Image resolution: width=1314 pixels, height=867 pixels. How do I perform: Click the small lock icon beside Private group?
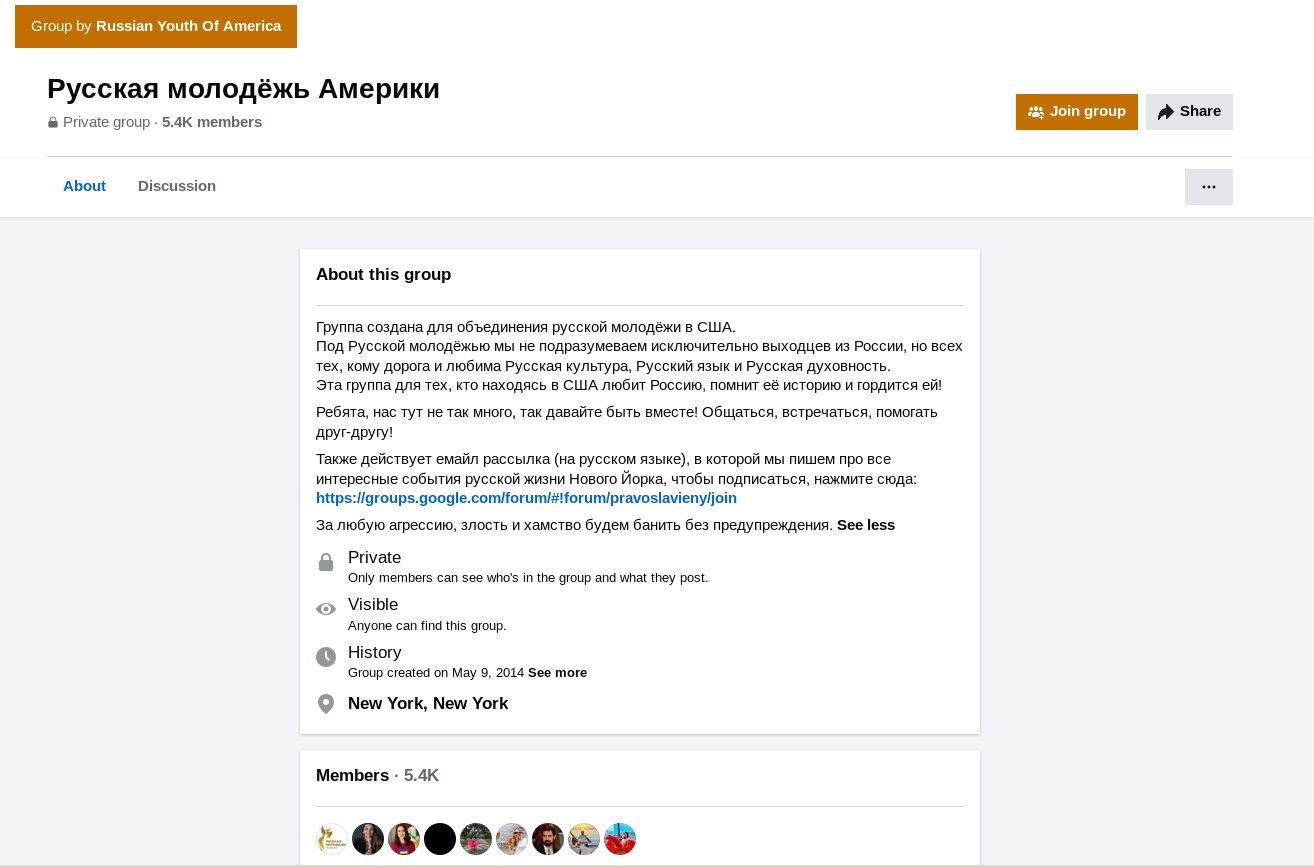(53, 123)
